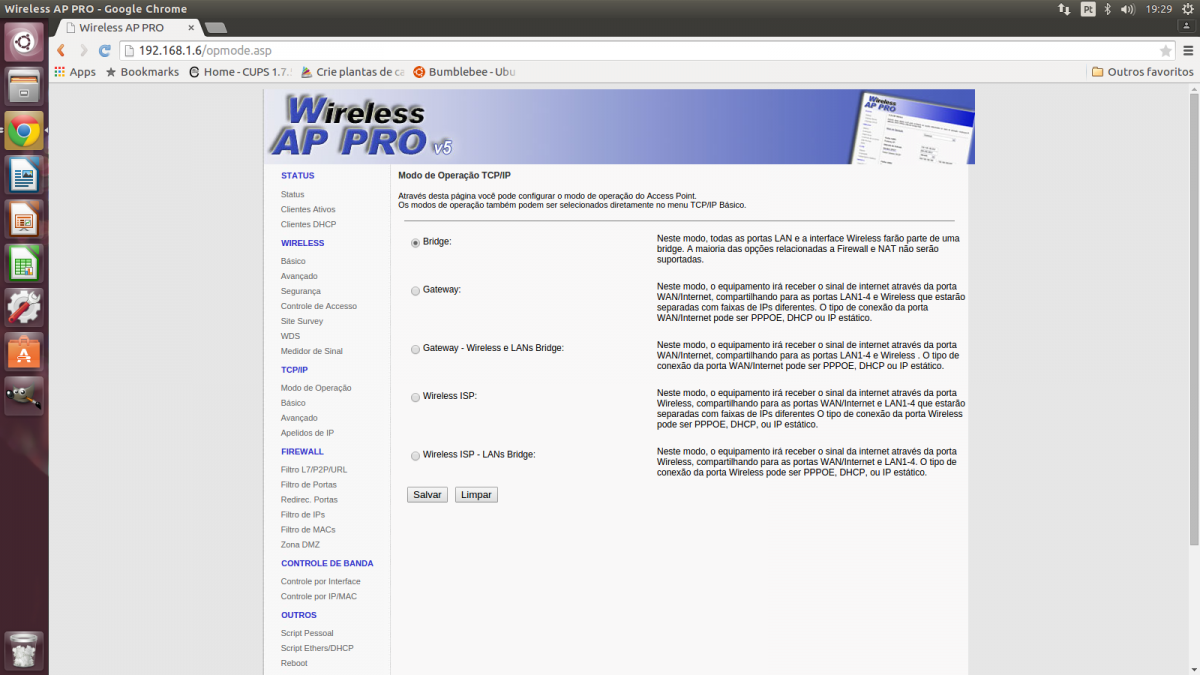Open the Pt keyboard layout indicator

tap(1088, 9)
